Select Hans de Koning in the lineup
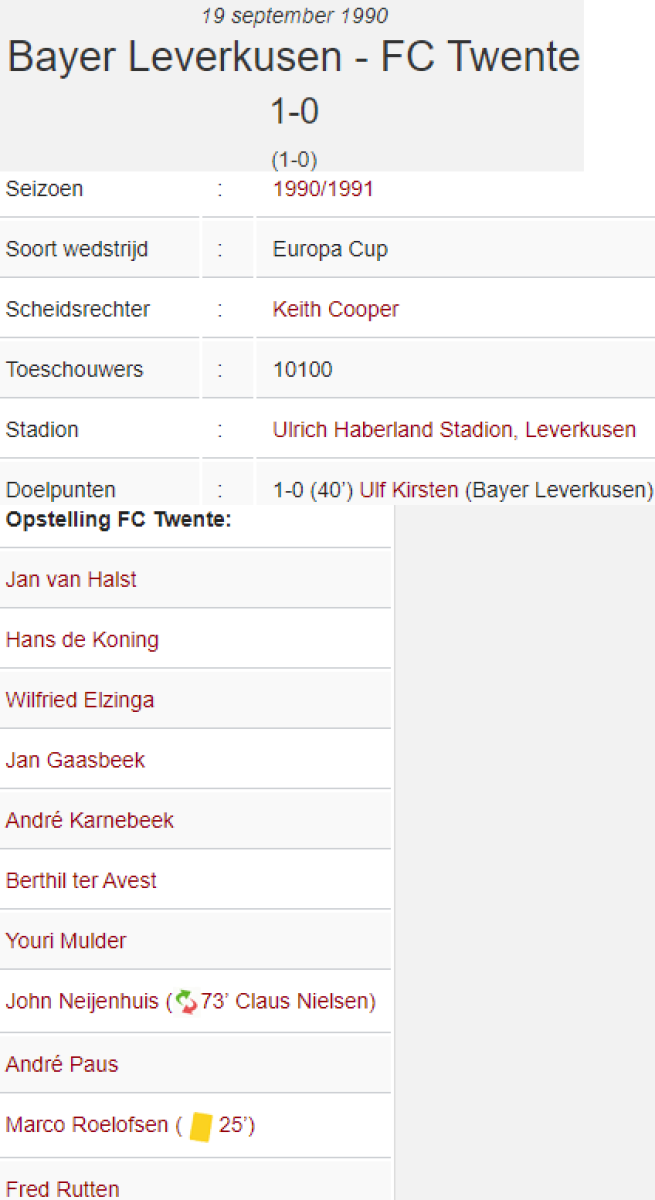655x1200 pixels. pos(82,640)
